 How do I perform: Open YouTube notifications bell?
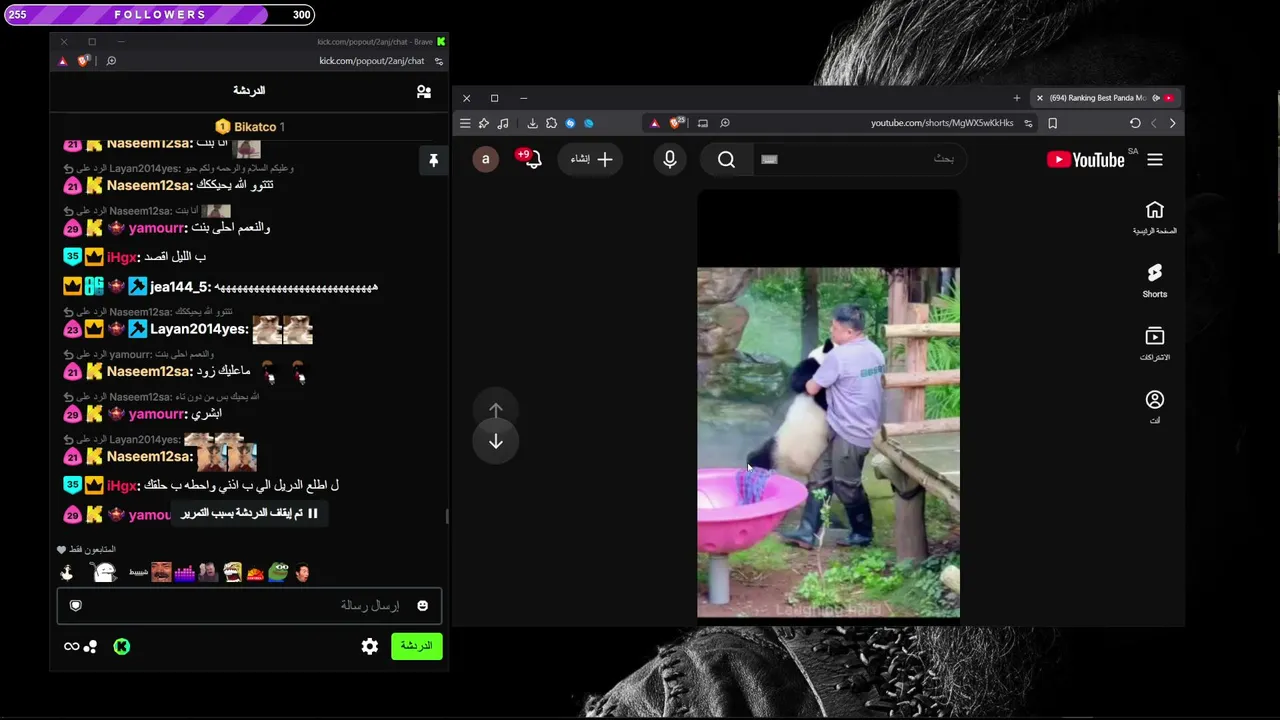[x=531, y=158]
